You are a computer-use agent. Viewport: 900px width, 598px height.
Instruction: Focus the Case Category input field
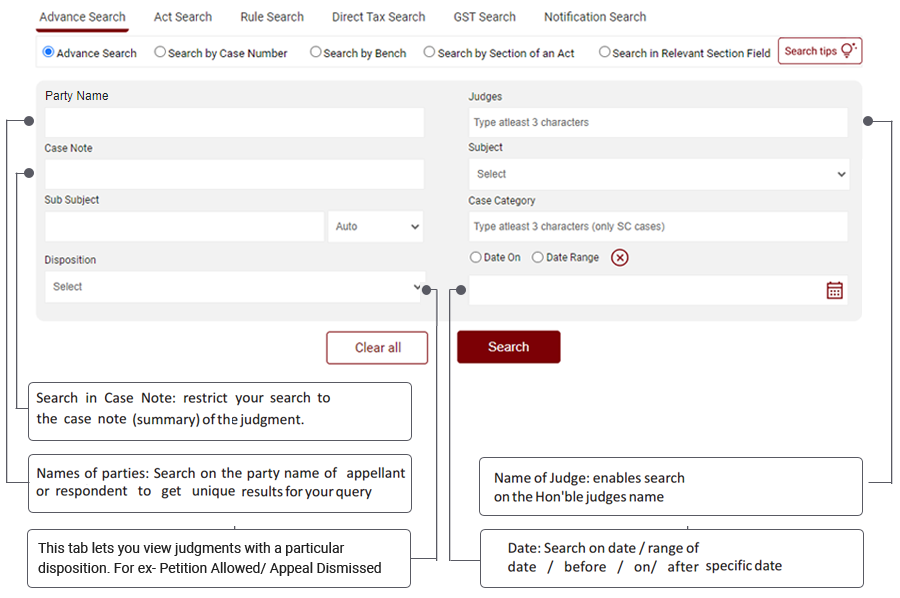[x=658, y=226]
